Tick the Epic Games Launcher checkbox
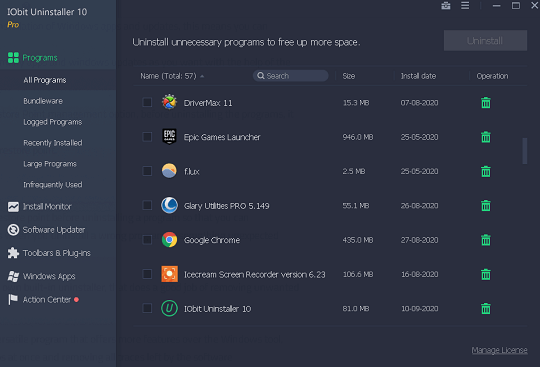This screenshot has width=540, height=367. (x=147, y=137)
